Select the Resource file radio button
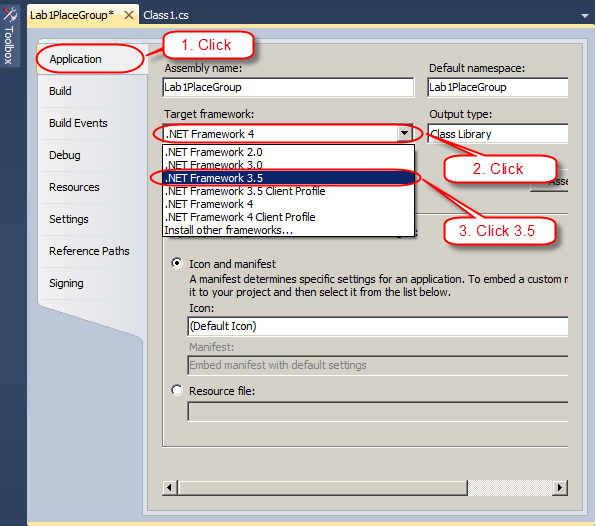 177,390
